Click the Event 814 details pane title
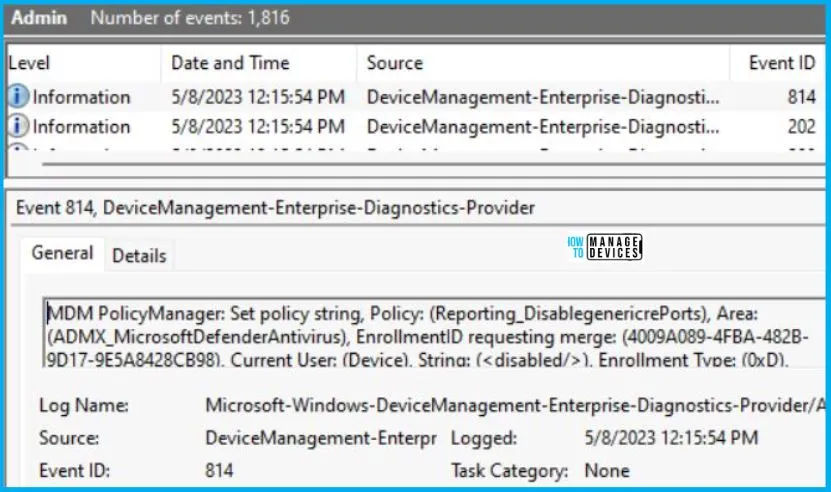Screen dimensions: 831x492 (x=275, y=208)
